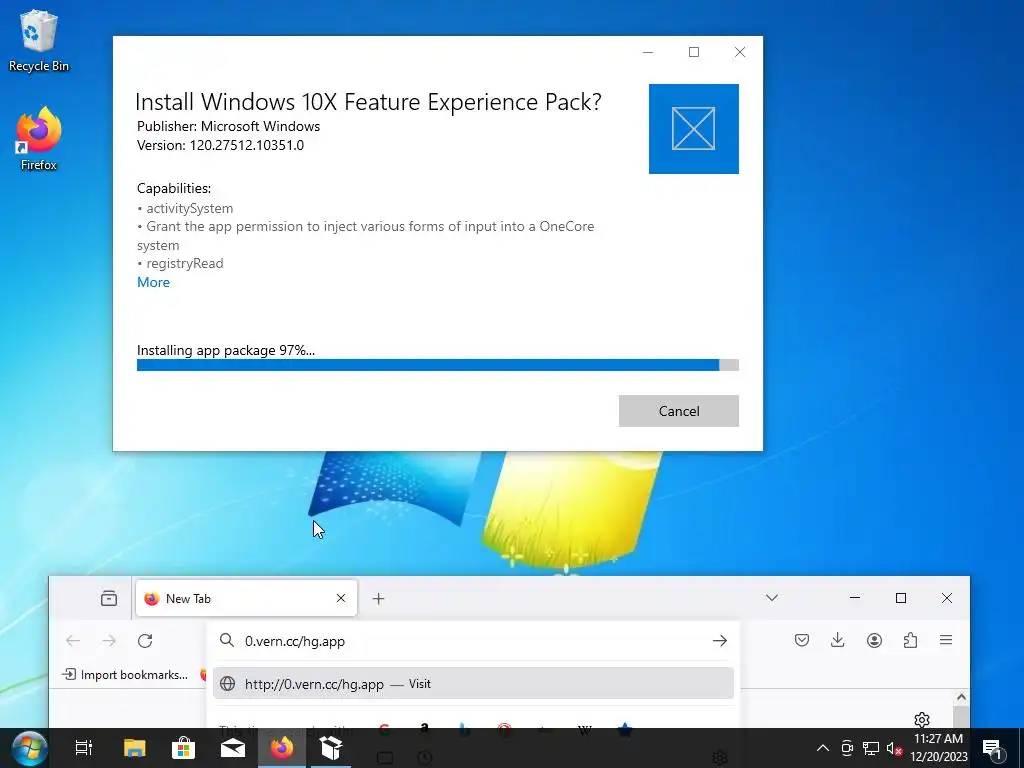The height and width of the screenshot is (768, 1024).
Task: Switch to App Installer on taskbar
Action: (x=331, y=748)
